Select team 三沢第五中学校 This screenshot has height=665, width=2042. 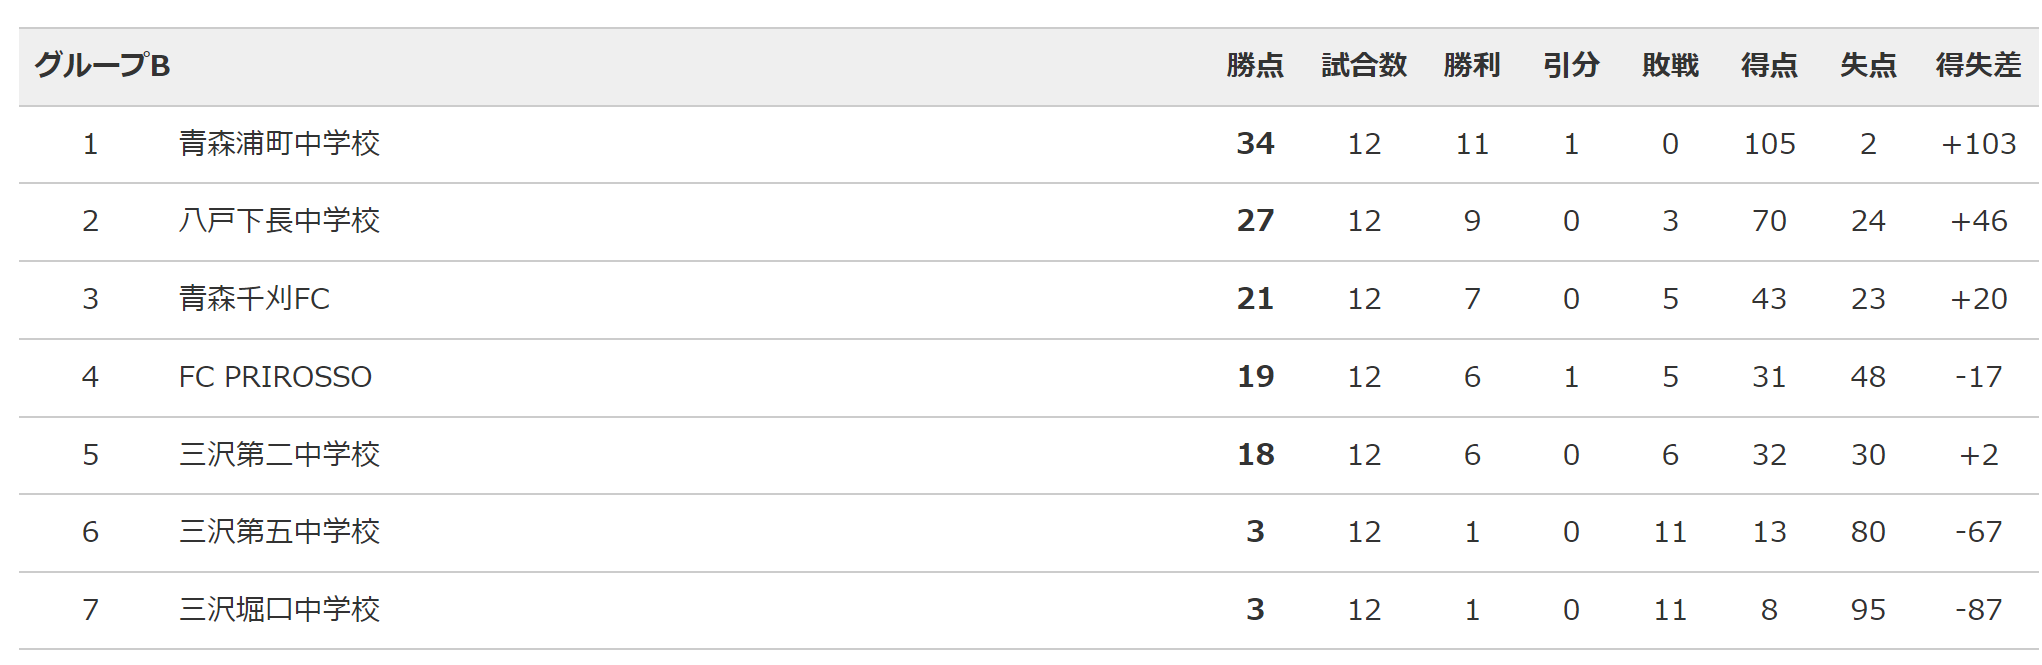pyautogui.click(x=279, y=532)
